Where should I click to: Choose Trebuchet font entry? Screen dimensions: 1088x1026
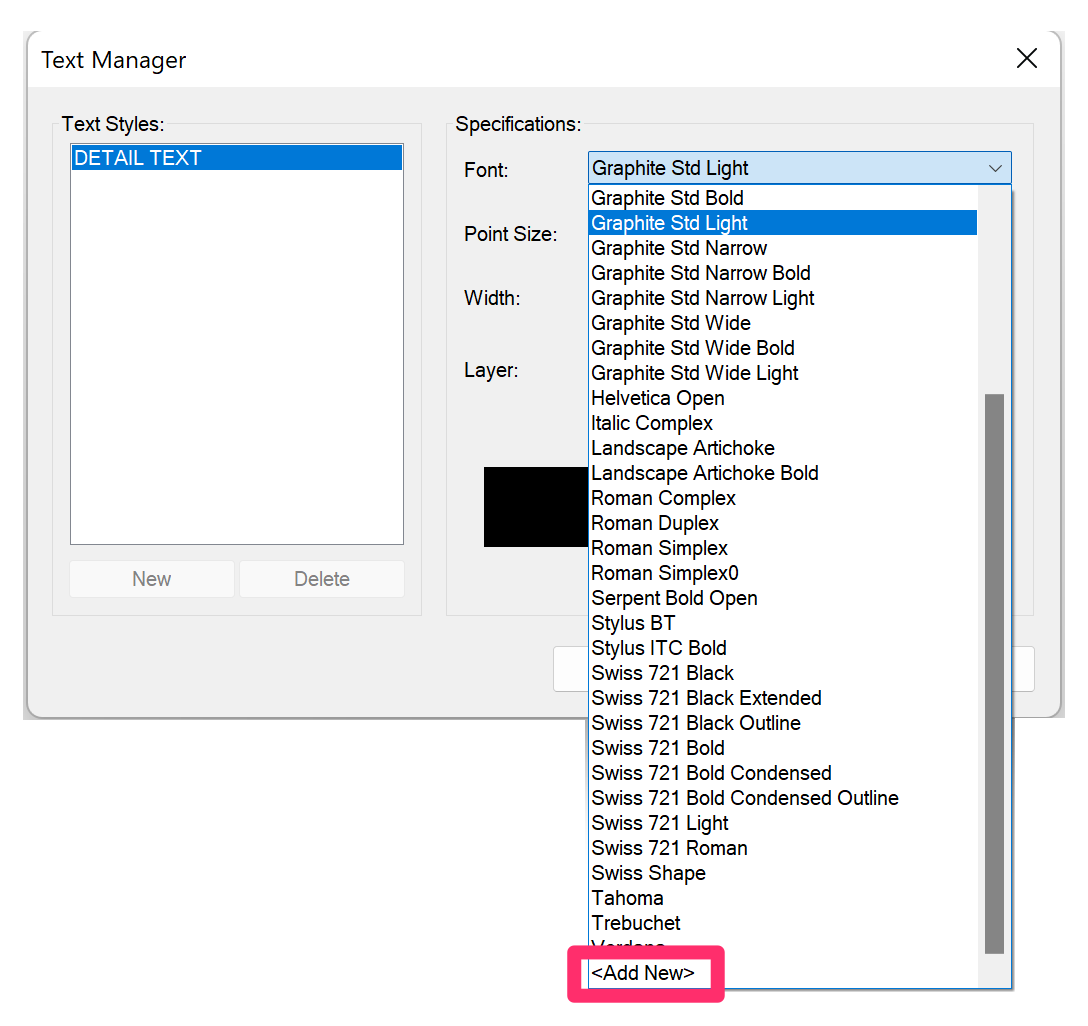(x=636, y=923)
